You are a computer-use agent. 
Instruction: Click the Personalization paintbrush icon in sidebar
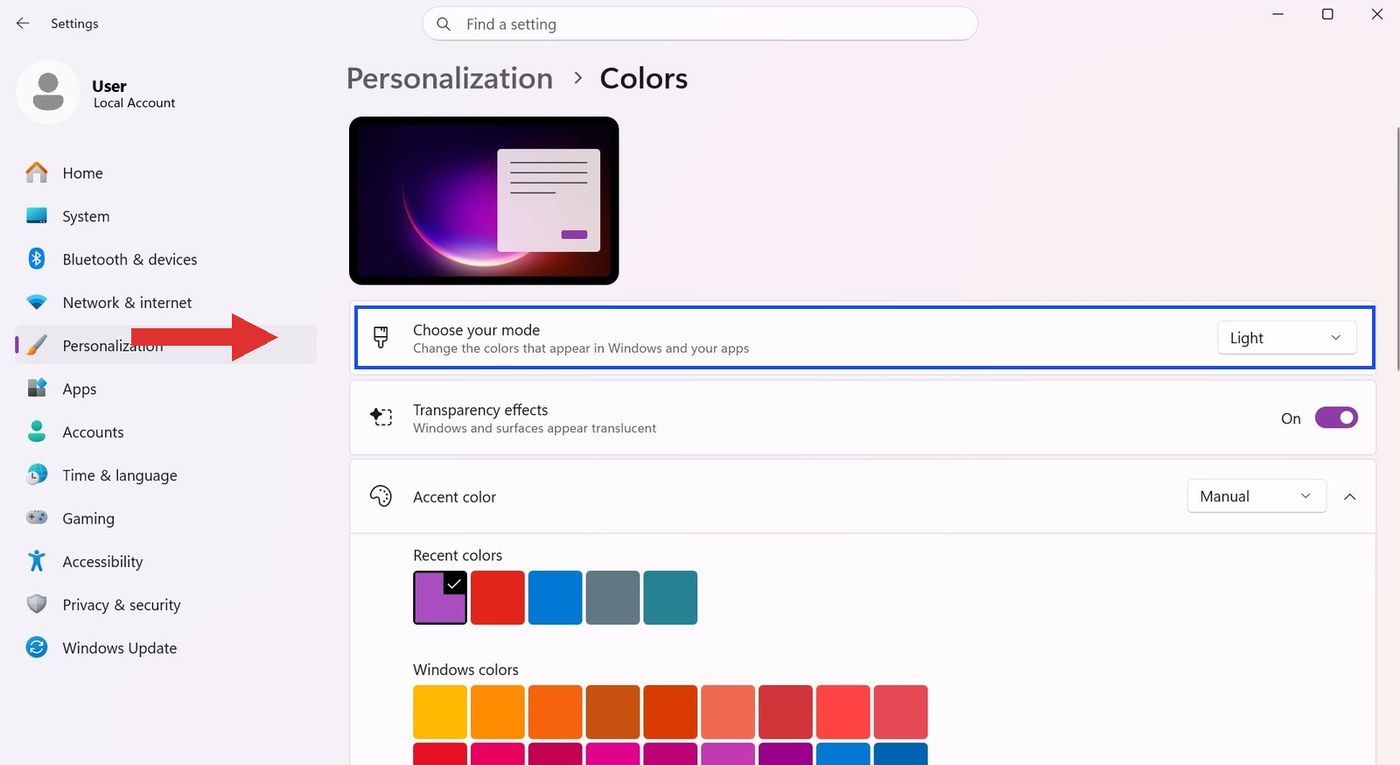tap(37, 345)
